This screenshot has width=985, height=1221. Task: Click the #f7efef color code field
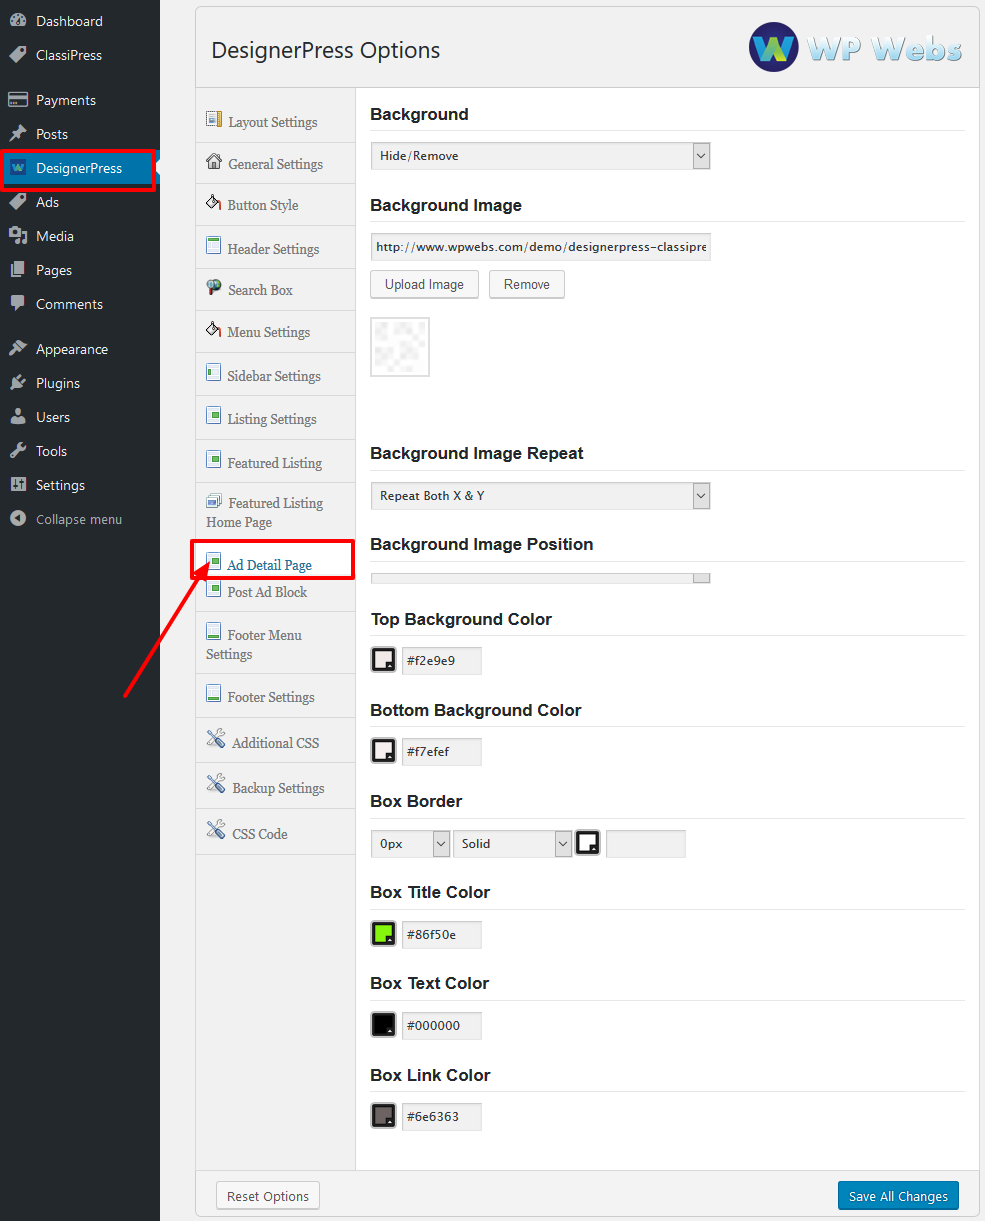(441, 752)
